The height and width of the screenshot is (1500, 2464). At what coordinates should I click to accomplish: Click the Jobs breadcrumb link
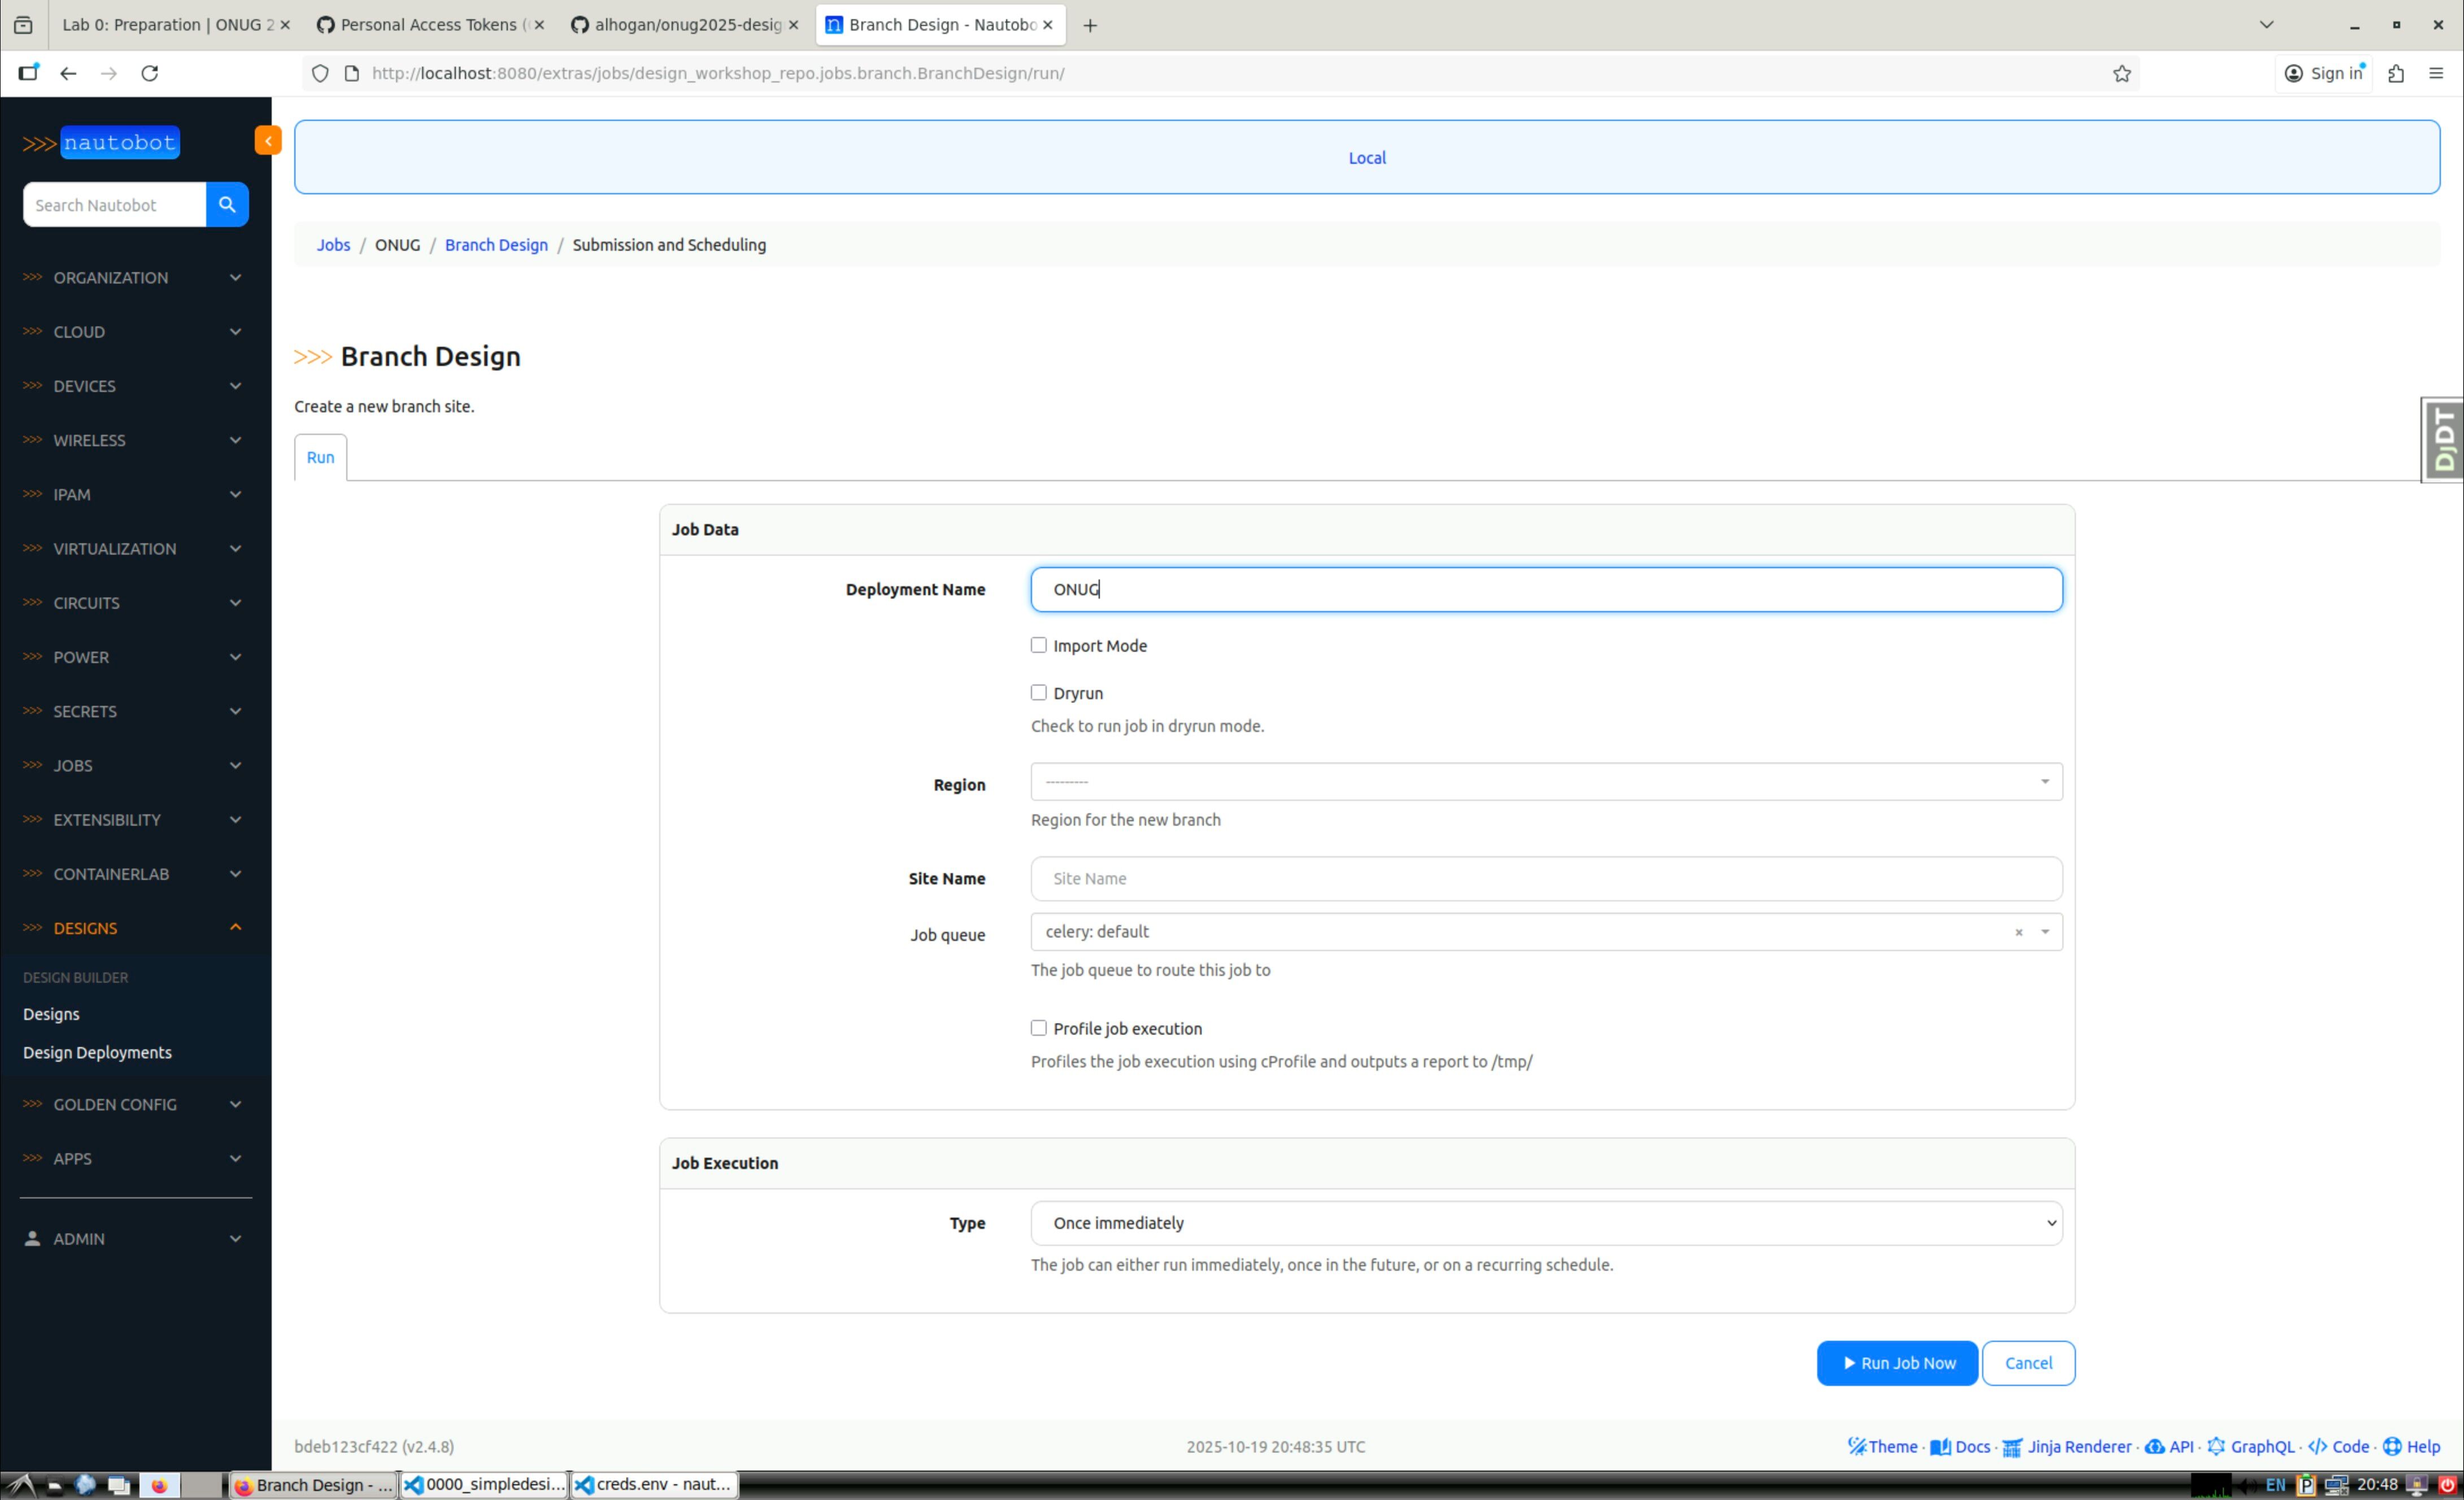pos(333,245)
